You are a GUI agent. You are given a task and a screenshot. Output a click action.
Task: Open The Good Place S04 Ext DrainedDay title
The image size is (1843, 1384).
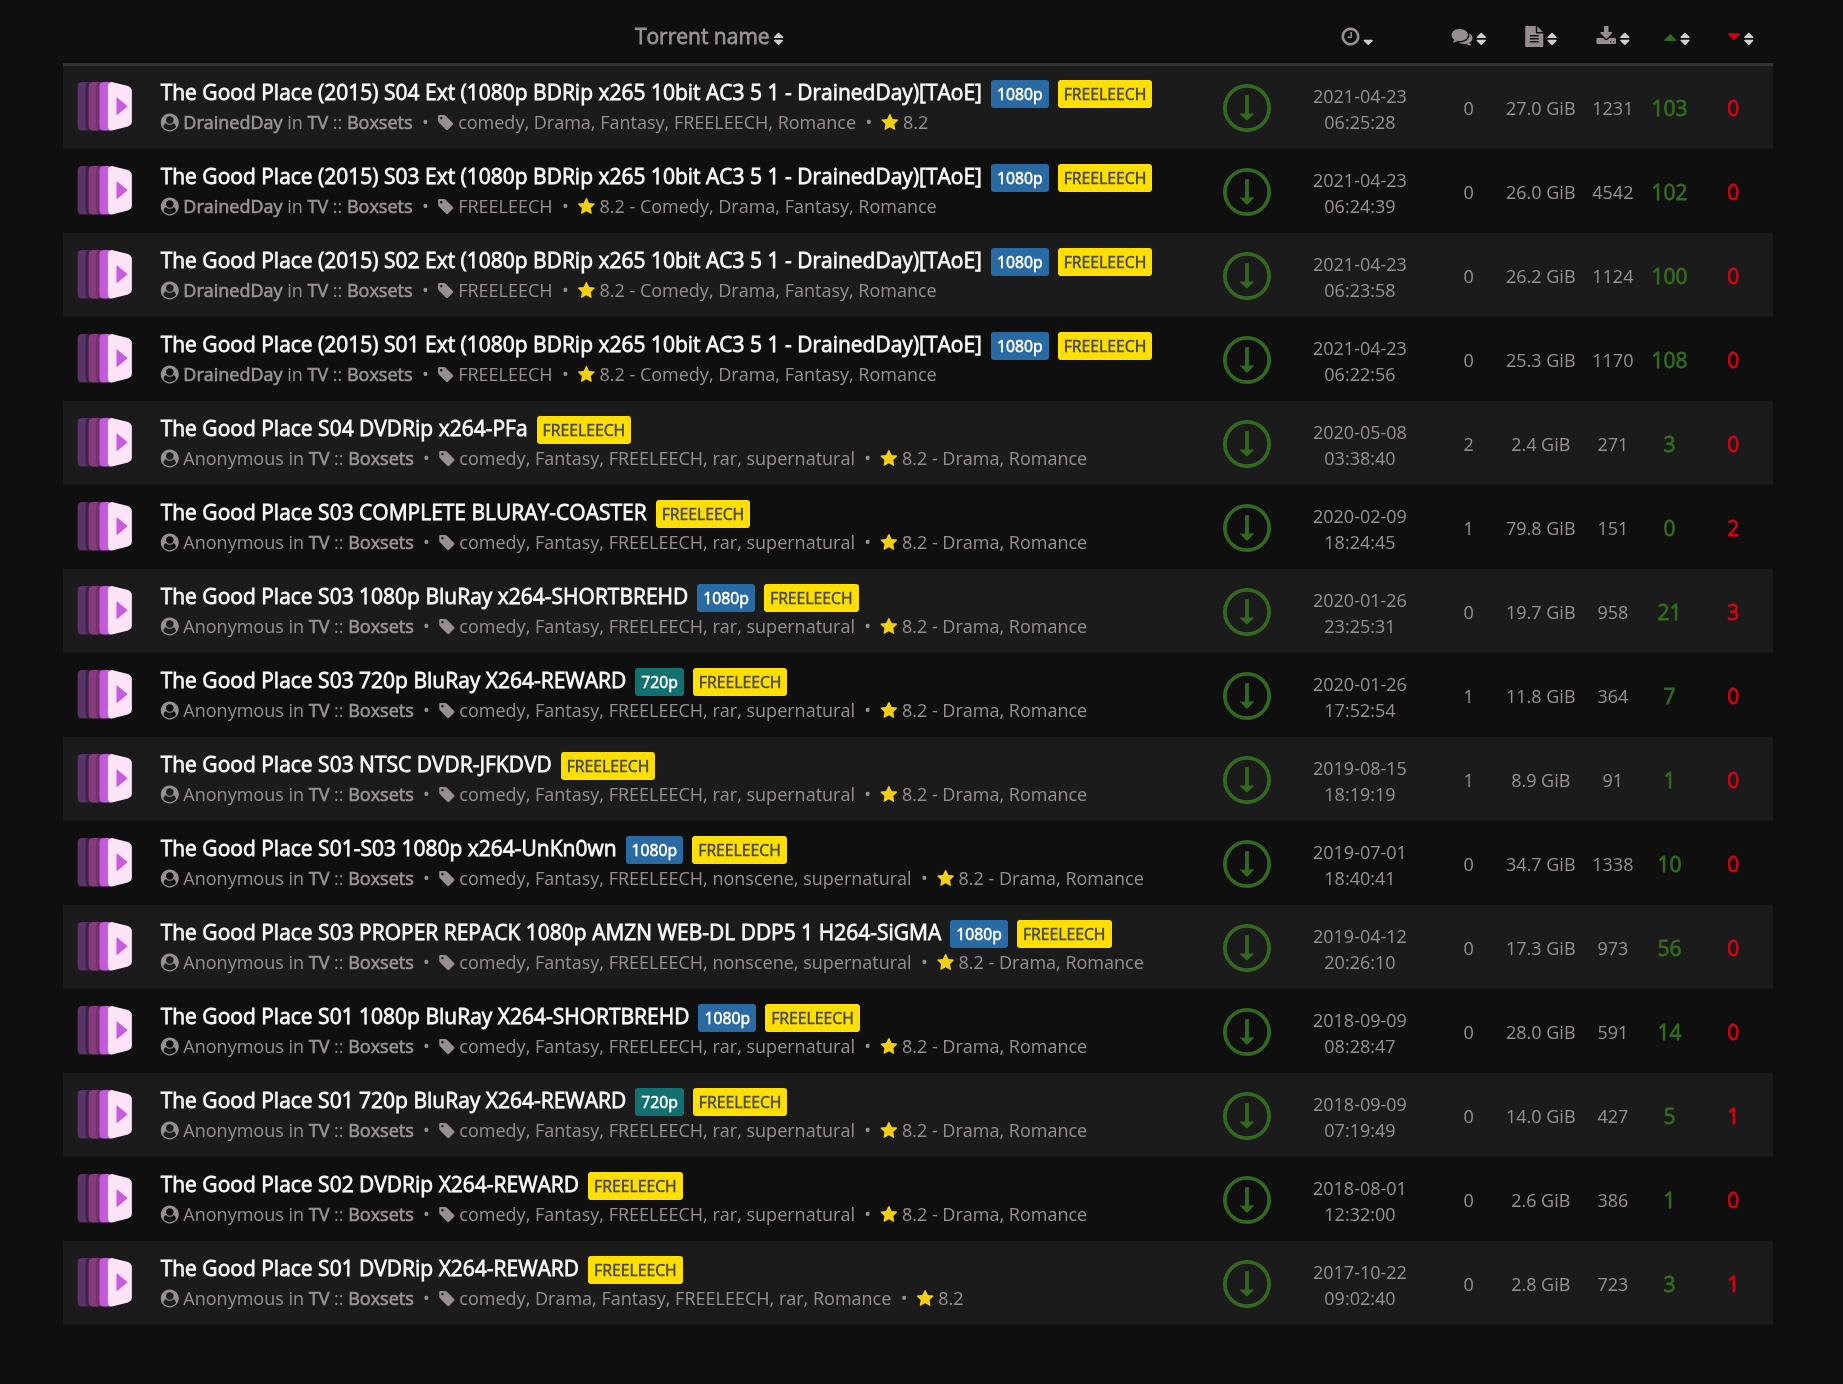pos(570,93)
